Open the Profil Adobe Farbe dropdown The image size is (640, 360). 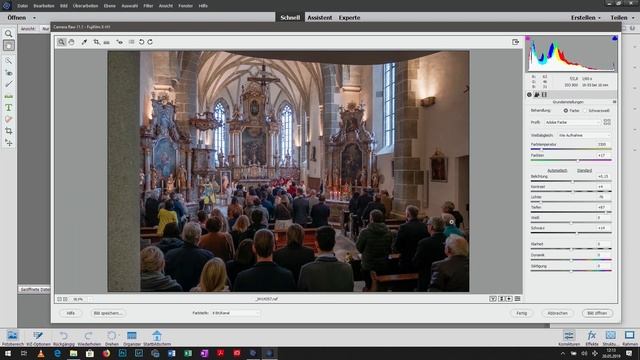pos(573,122)
